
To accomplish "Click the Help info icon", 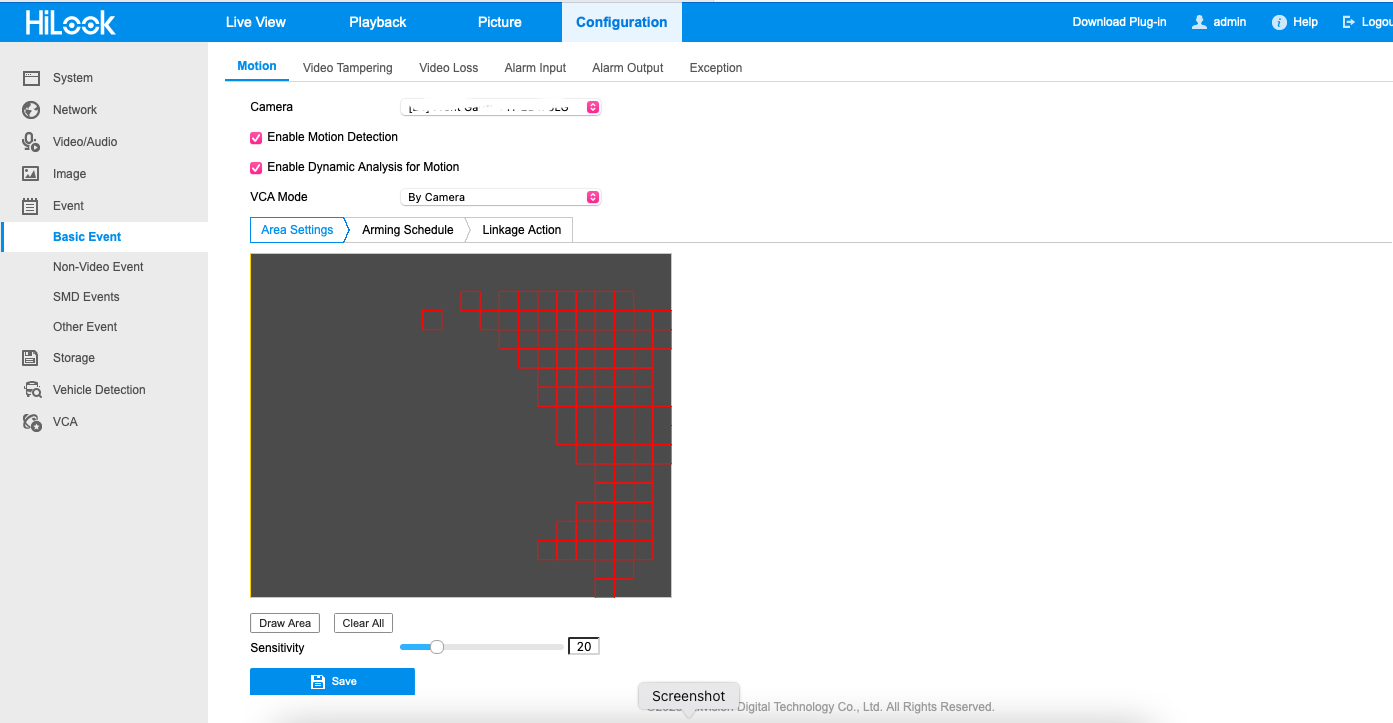I will point(1279,22).
